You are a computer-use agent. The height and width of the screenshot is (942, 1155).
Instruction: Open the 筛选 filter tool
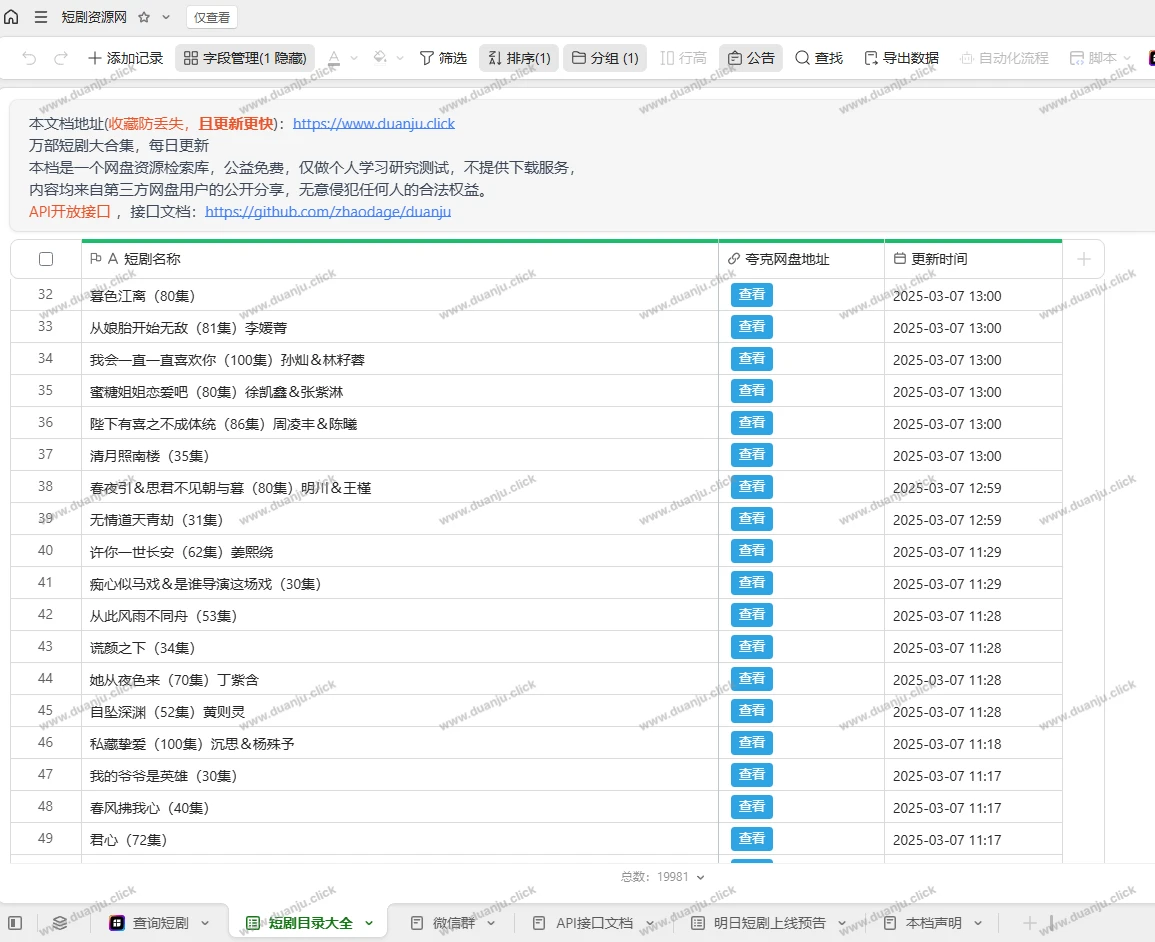tap(443, 58)
